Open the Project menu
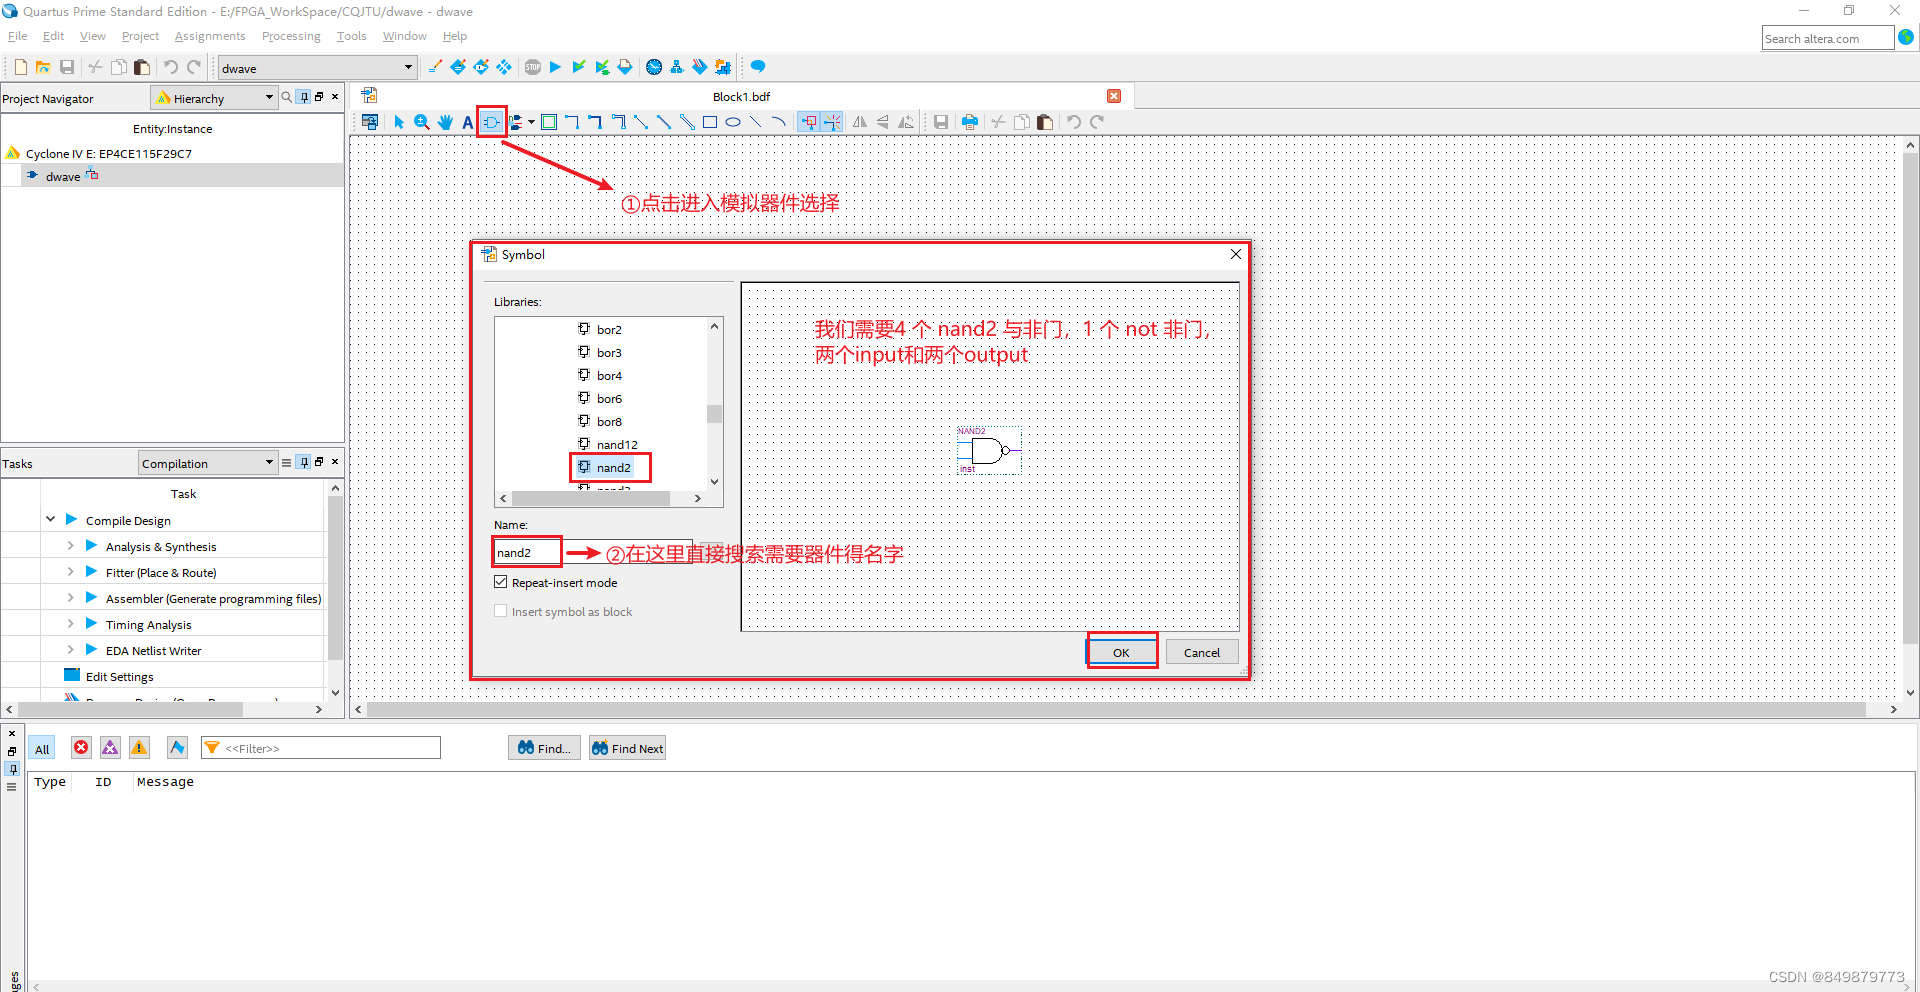Image resolution: width=1920 pixels, height=992 pixels. pos(140,36)
